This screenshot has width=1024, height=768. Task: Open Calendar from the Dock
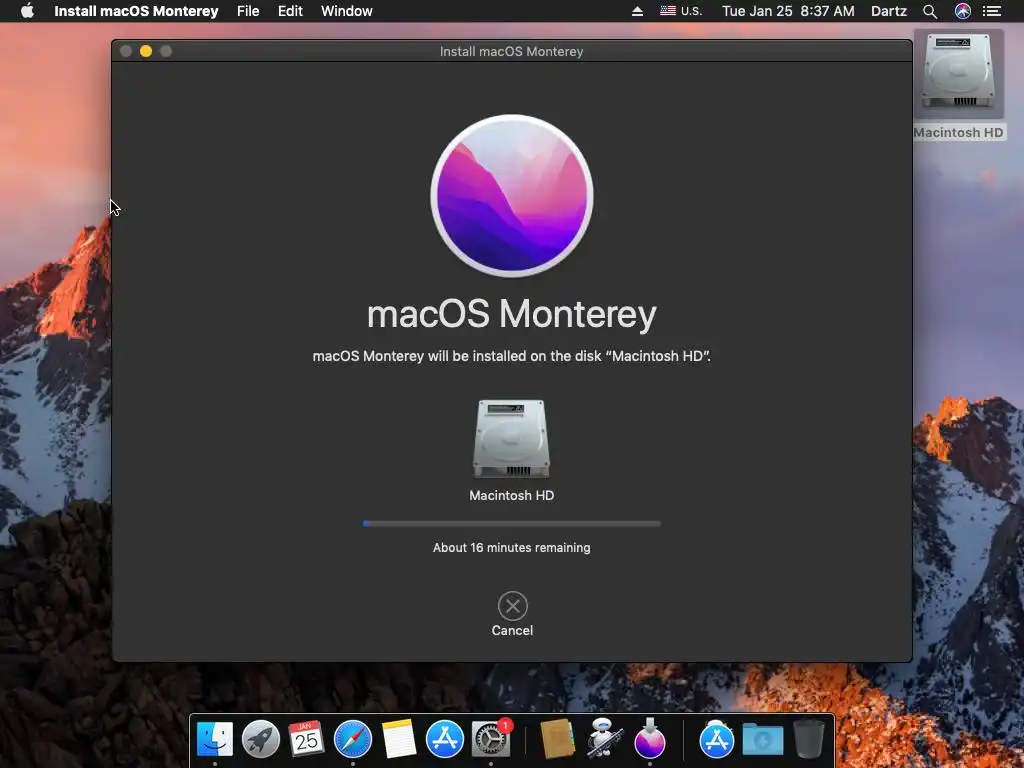[306, 739]
